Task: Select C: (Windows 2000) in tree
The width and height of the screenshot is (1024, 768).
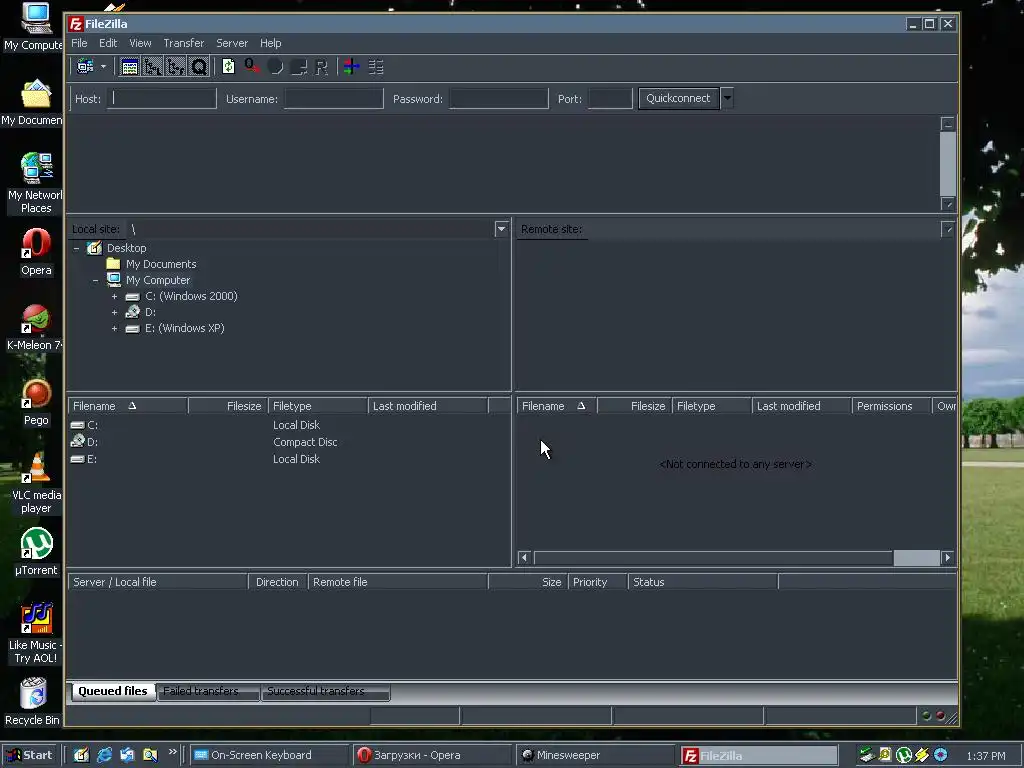Action: point(191,296)
